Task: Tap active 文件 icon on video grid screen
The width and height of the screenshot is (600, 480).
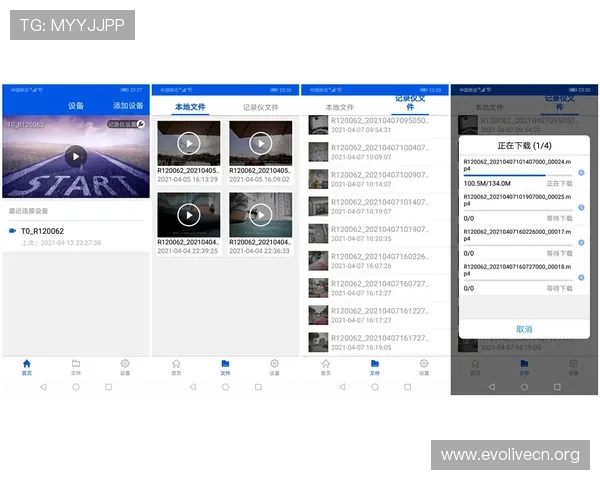Action: tap(225, 367)
